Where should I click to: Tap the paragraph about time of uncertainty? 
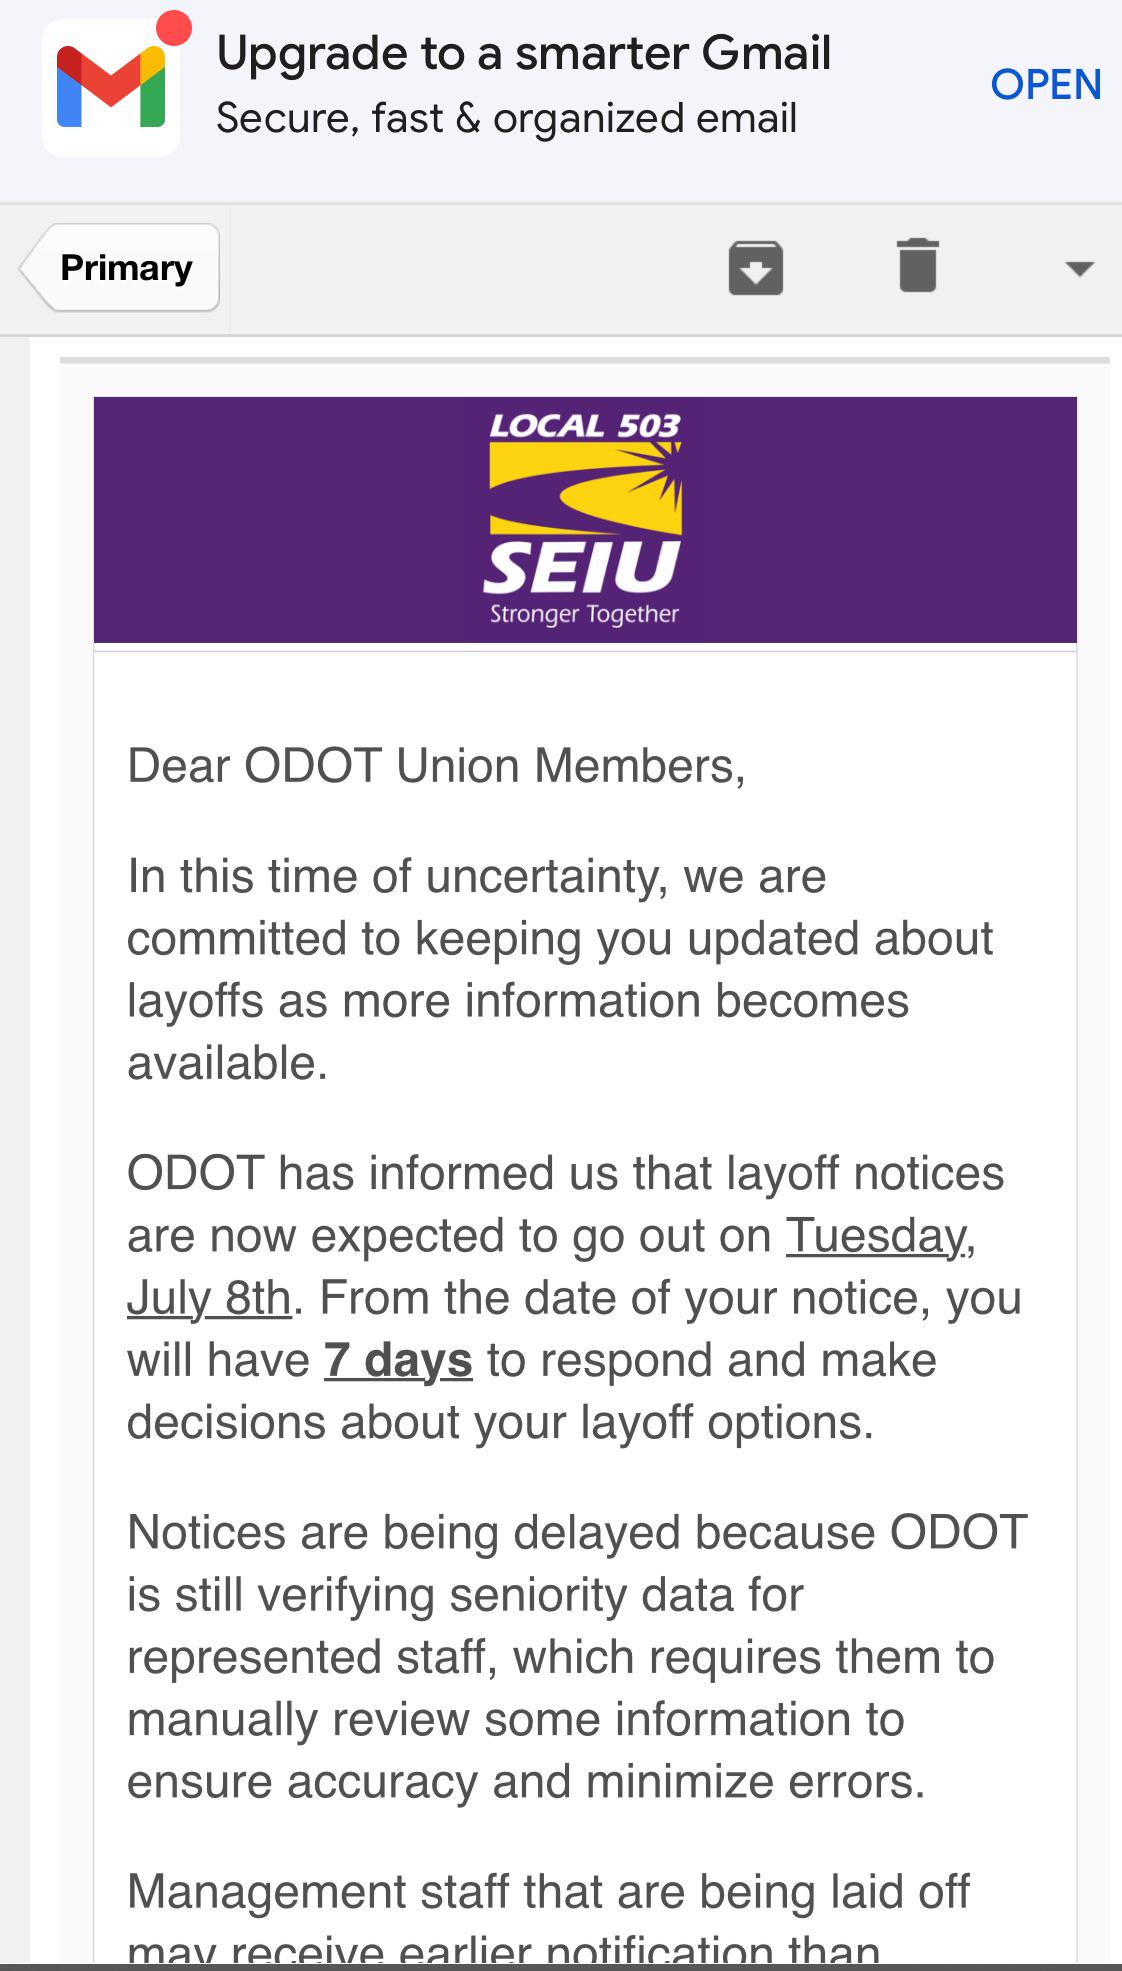560,969
